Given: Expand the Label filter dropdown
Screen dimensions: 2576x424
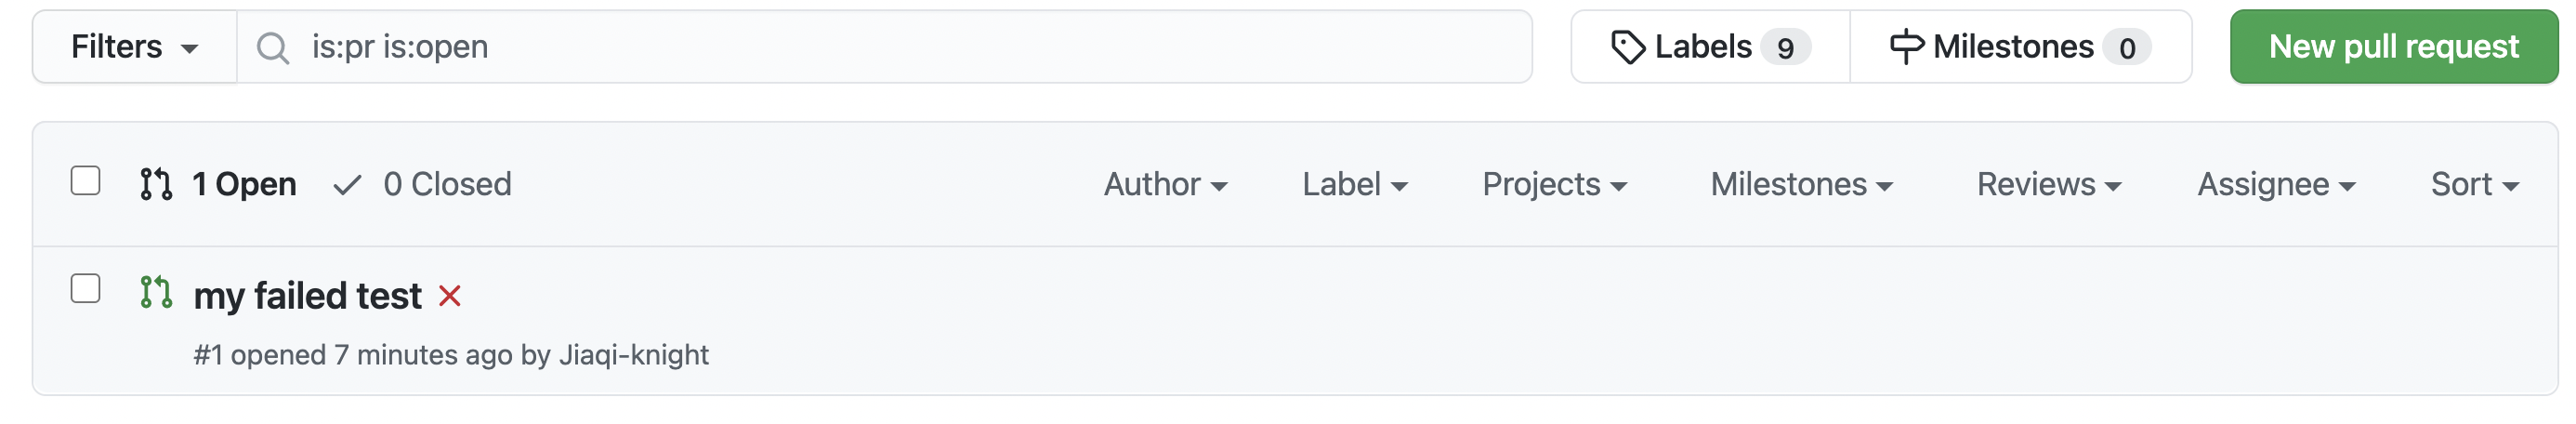Looking at the screenshot, I should click(1354, 185).
